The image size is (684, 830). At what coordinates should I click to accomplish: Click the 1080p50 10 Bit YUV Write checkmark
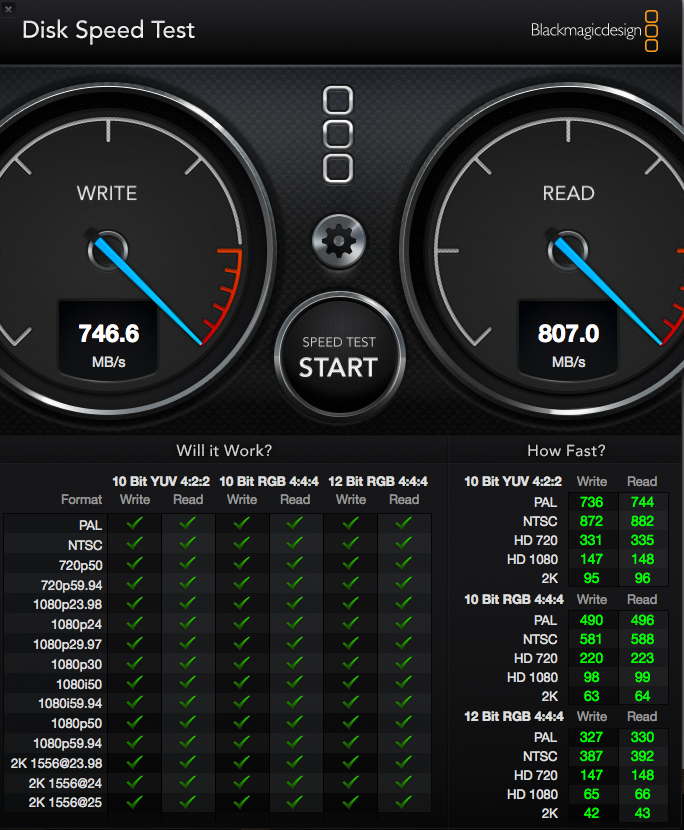point(134,721)
